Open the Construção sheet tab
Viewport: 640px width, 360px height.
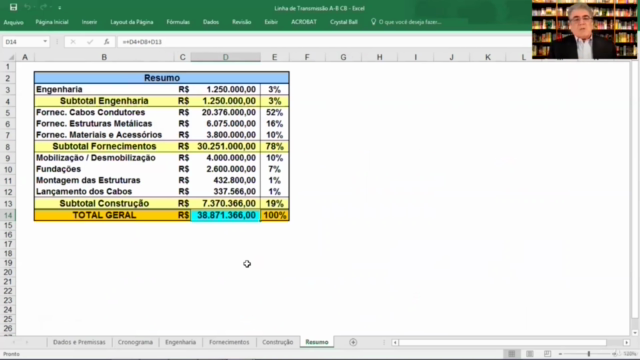[278, 342]
